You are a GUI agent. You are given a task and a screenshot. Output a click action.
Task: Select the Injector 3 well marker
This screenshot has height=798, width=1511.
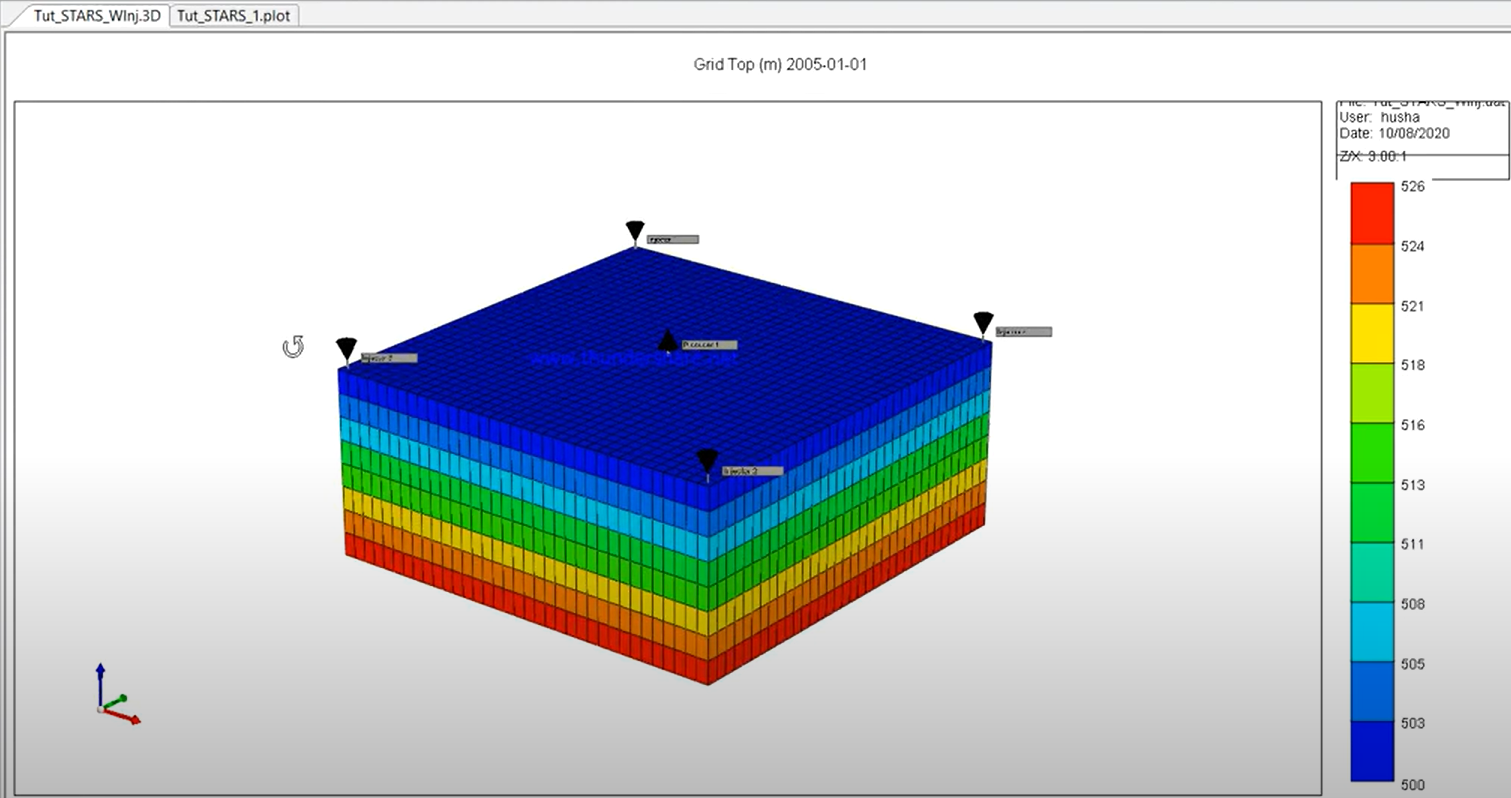click(708, 461)
